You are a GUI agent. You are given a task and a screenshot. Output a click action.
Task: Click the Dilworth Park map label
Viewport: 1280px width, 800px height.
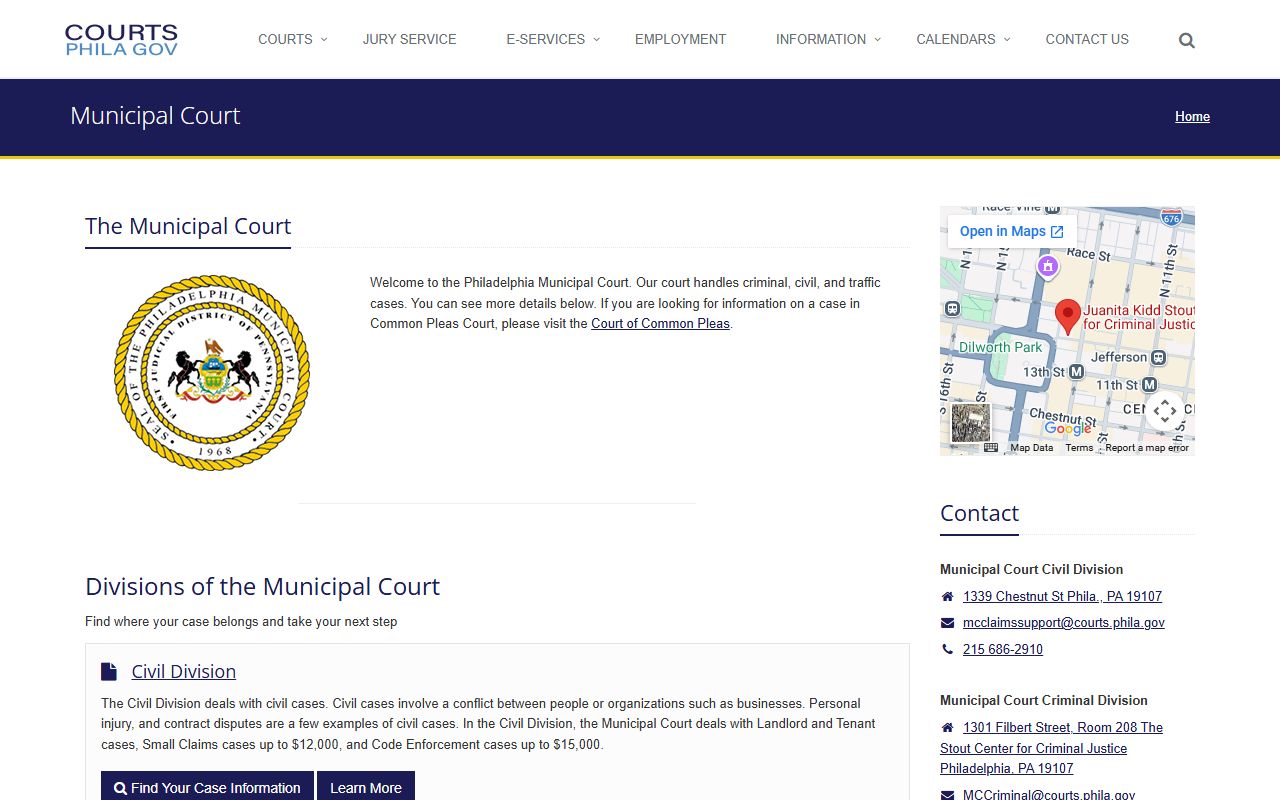coord(1001,347)
